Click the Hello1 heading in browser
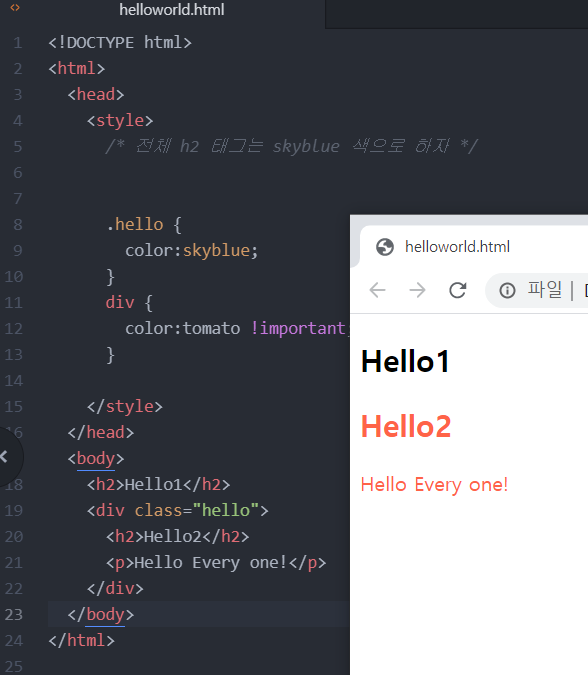The image size is (588, 675). 405,362
